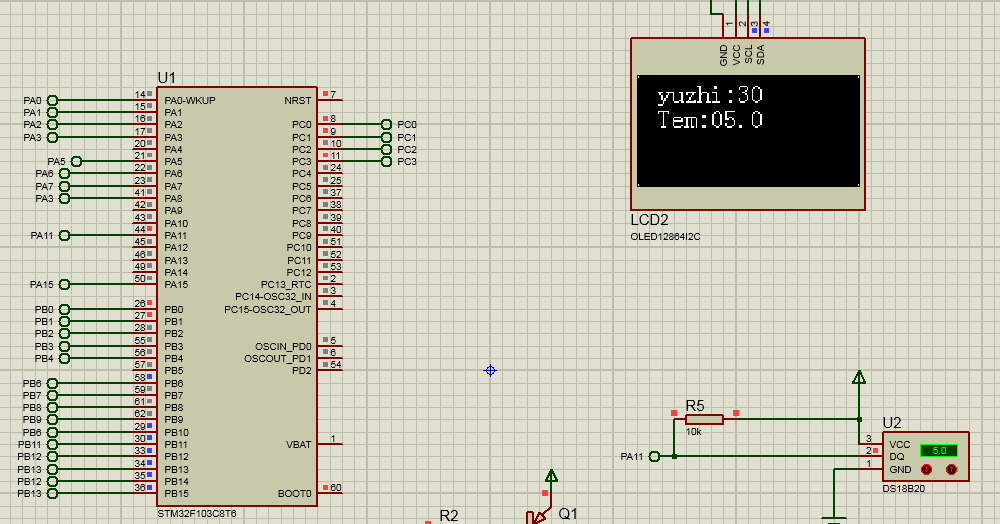The image size is (1000, 524).
Task: Select the PC0 terminal circle right of U1
Action: point(386,124)
